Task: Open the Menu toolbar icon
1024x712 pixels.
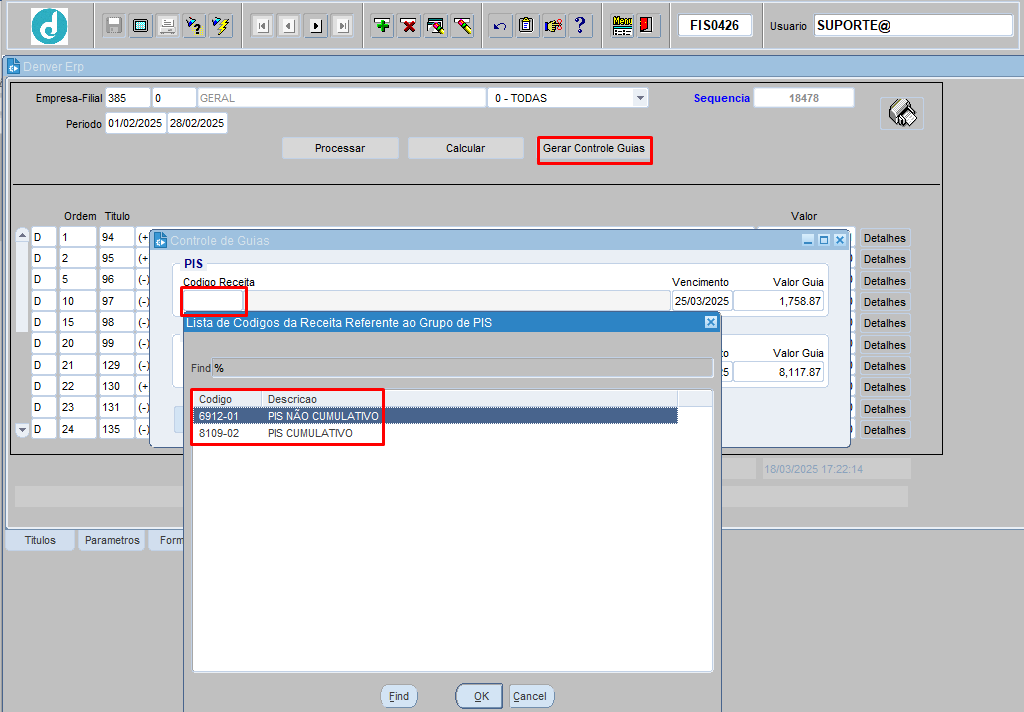Action: point(622,26)
